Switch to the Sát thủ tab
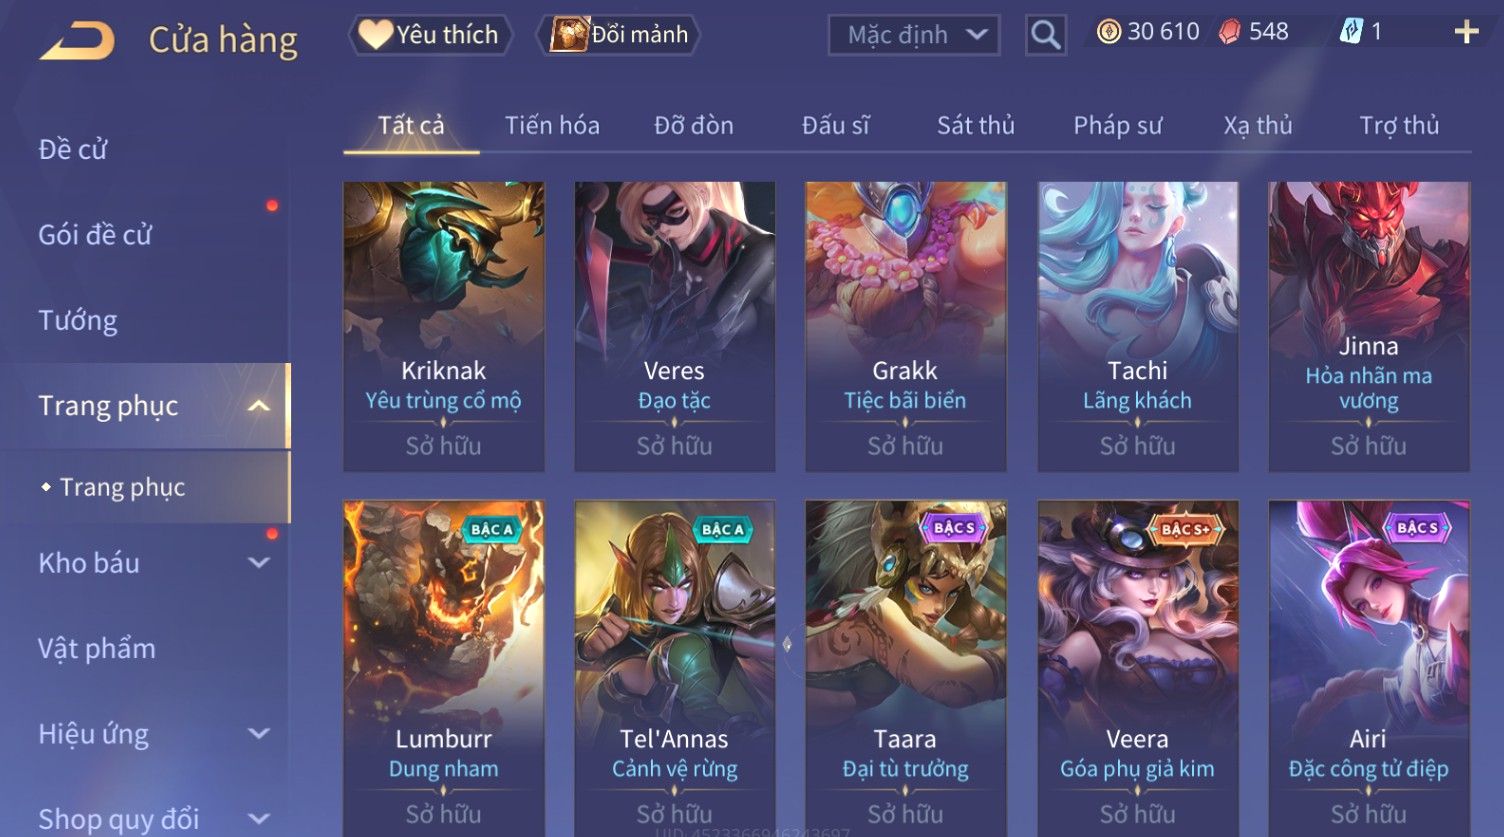Screen dimensions: 1504x837 point(975,125)
